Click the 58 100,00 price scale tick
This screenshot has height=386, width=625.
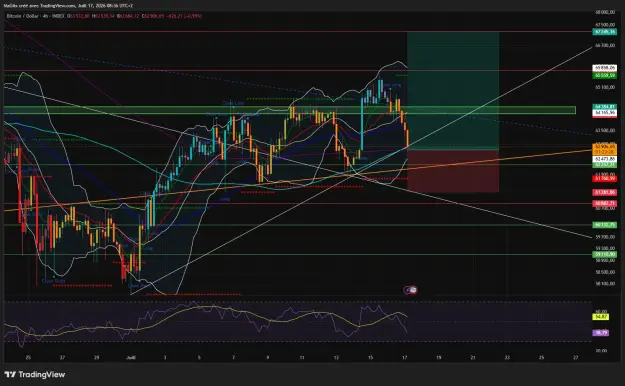point(605,284)
